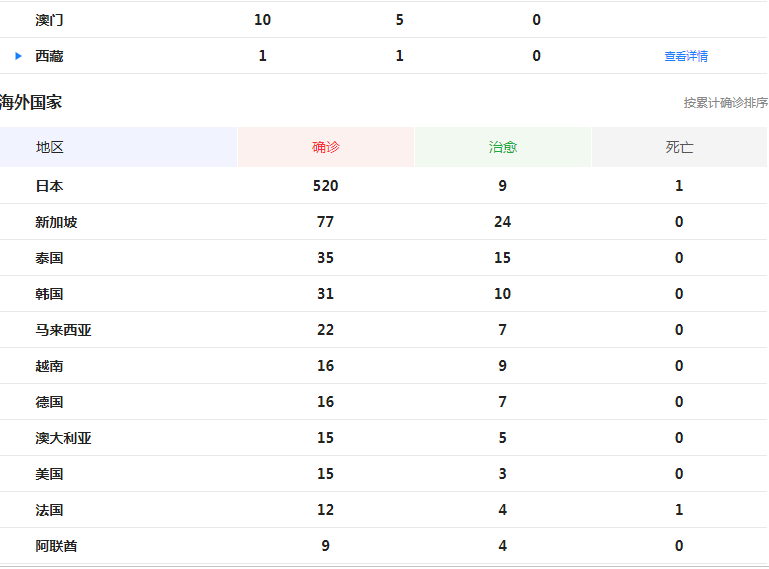Select the 美国 country row
Screen dimensions: 769x569
(x=50, y=474)
